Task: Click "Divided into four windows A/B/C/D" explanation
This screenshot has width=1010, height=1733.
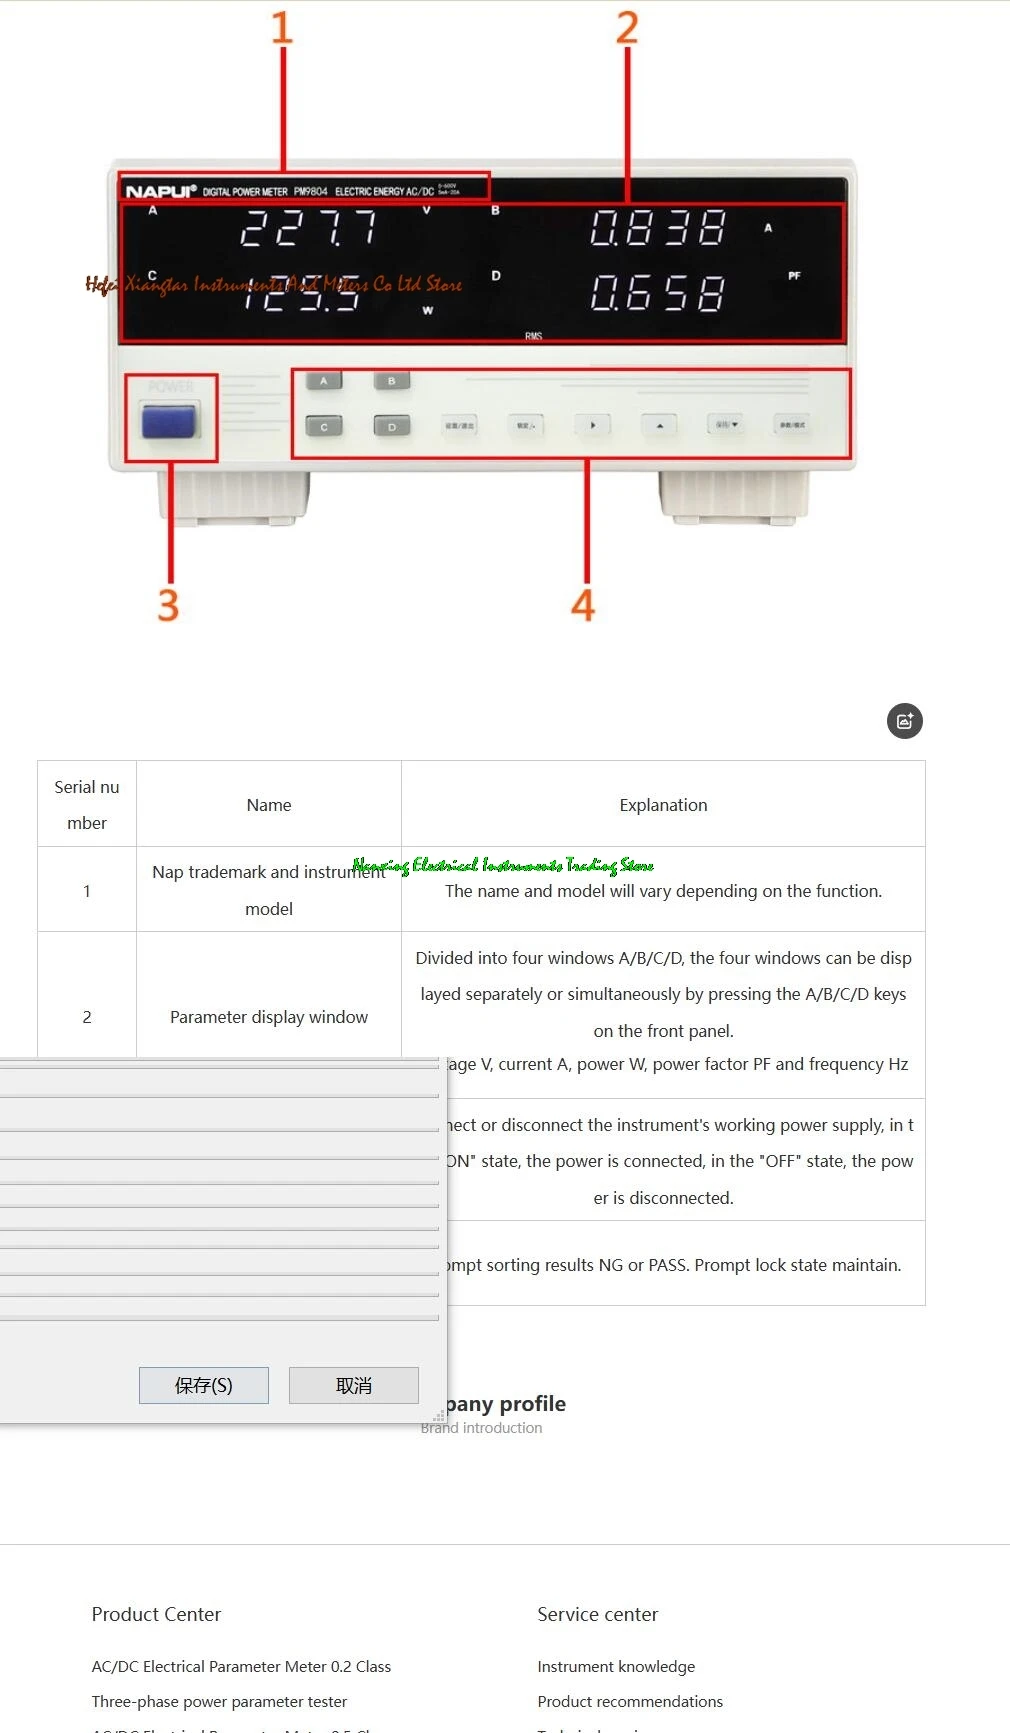Action: [x=663, y=994]
